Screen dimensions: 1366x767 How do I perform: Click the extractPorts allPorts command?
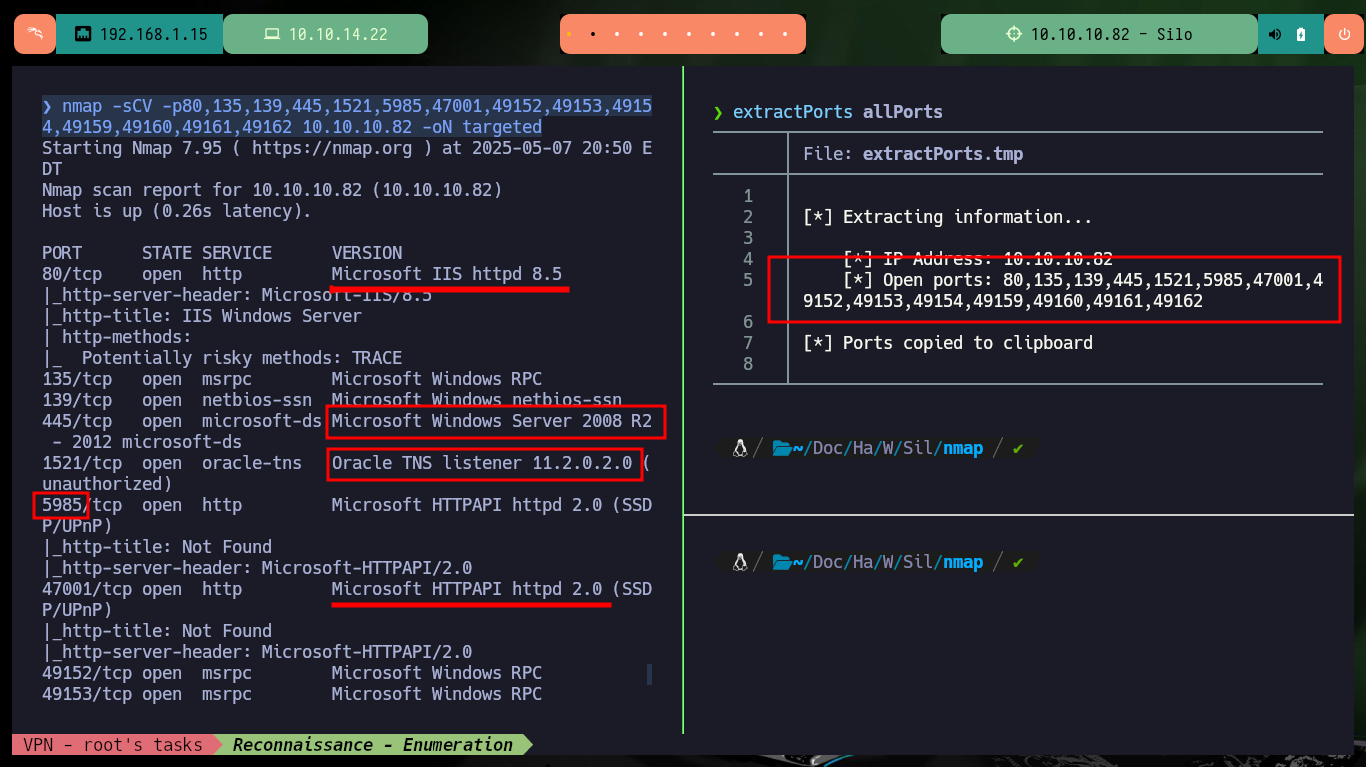(838, 112)
